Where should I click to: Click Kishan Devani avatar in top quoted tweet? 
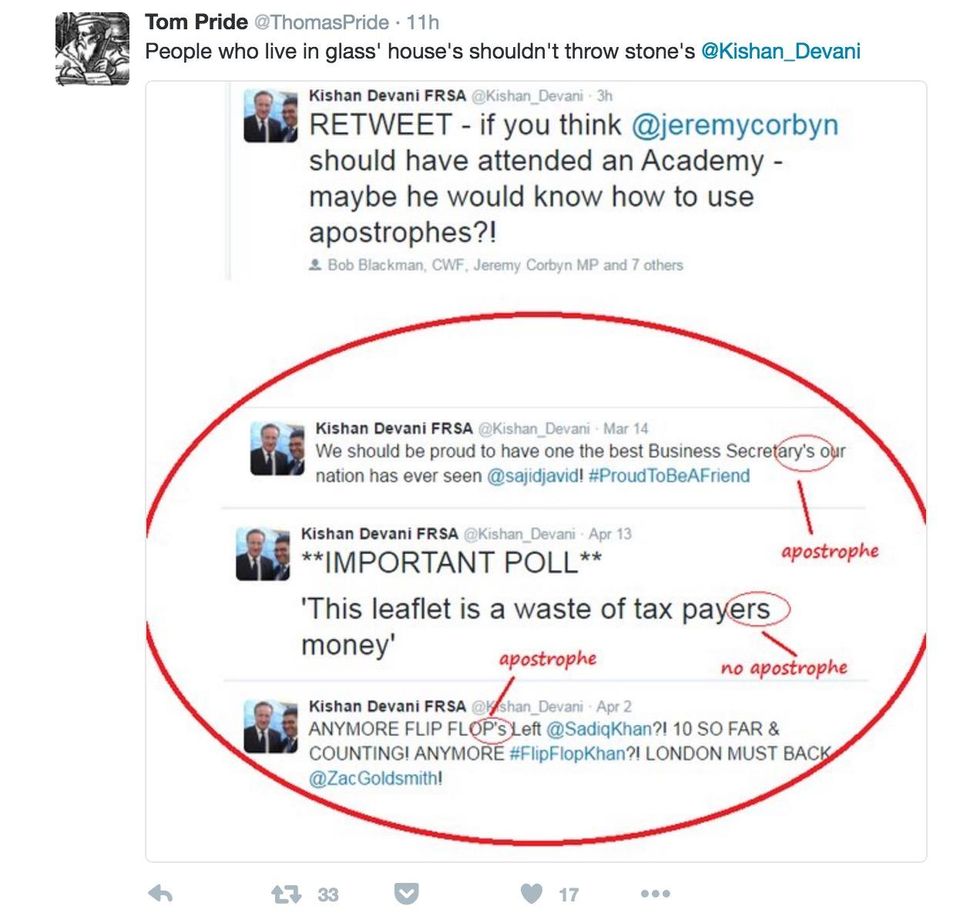tap(271, 116)
